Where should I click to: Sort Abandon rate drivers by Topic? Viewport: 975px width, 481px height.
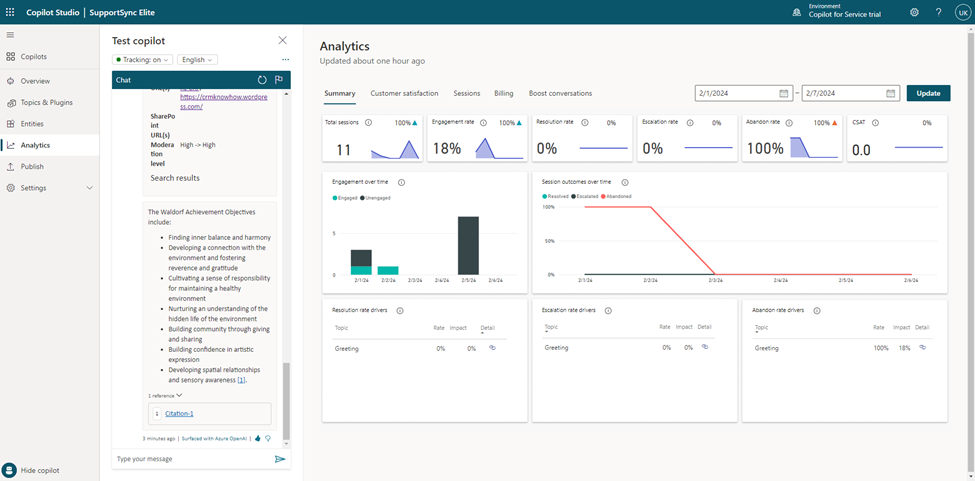[762, 329]
